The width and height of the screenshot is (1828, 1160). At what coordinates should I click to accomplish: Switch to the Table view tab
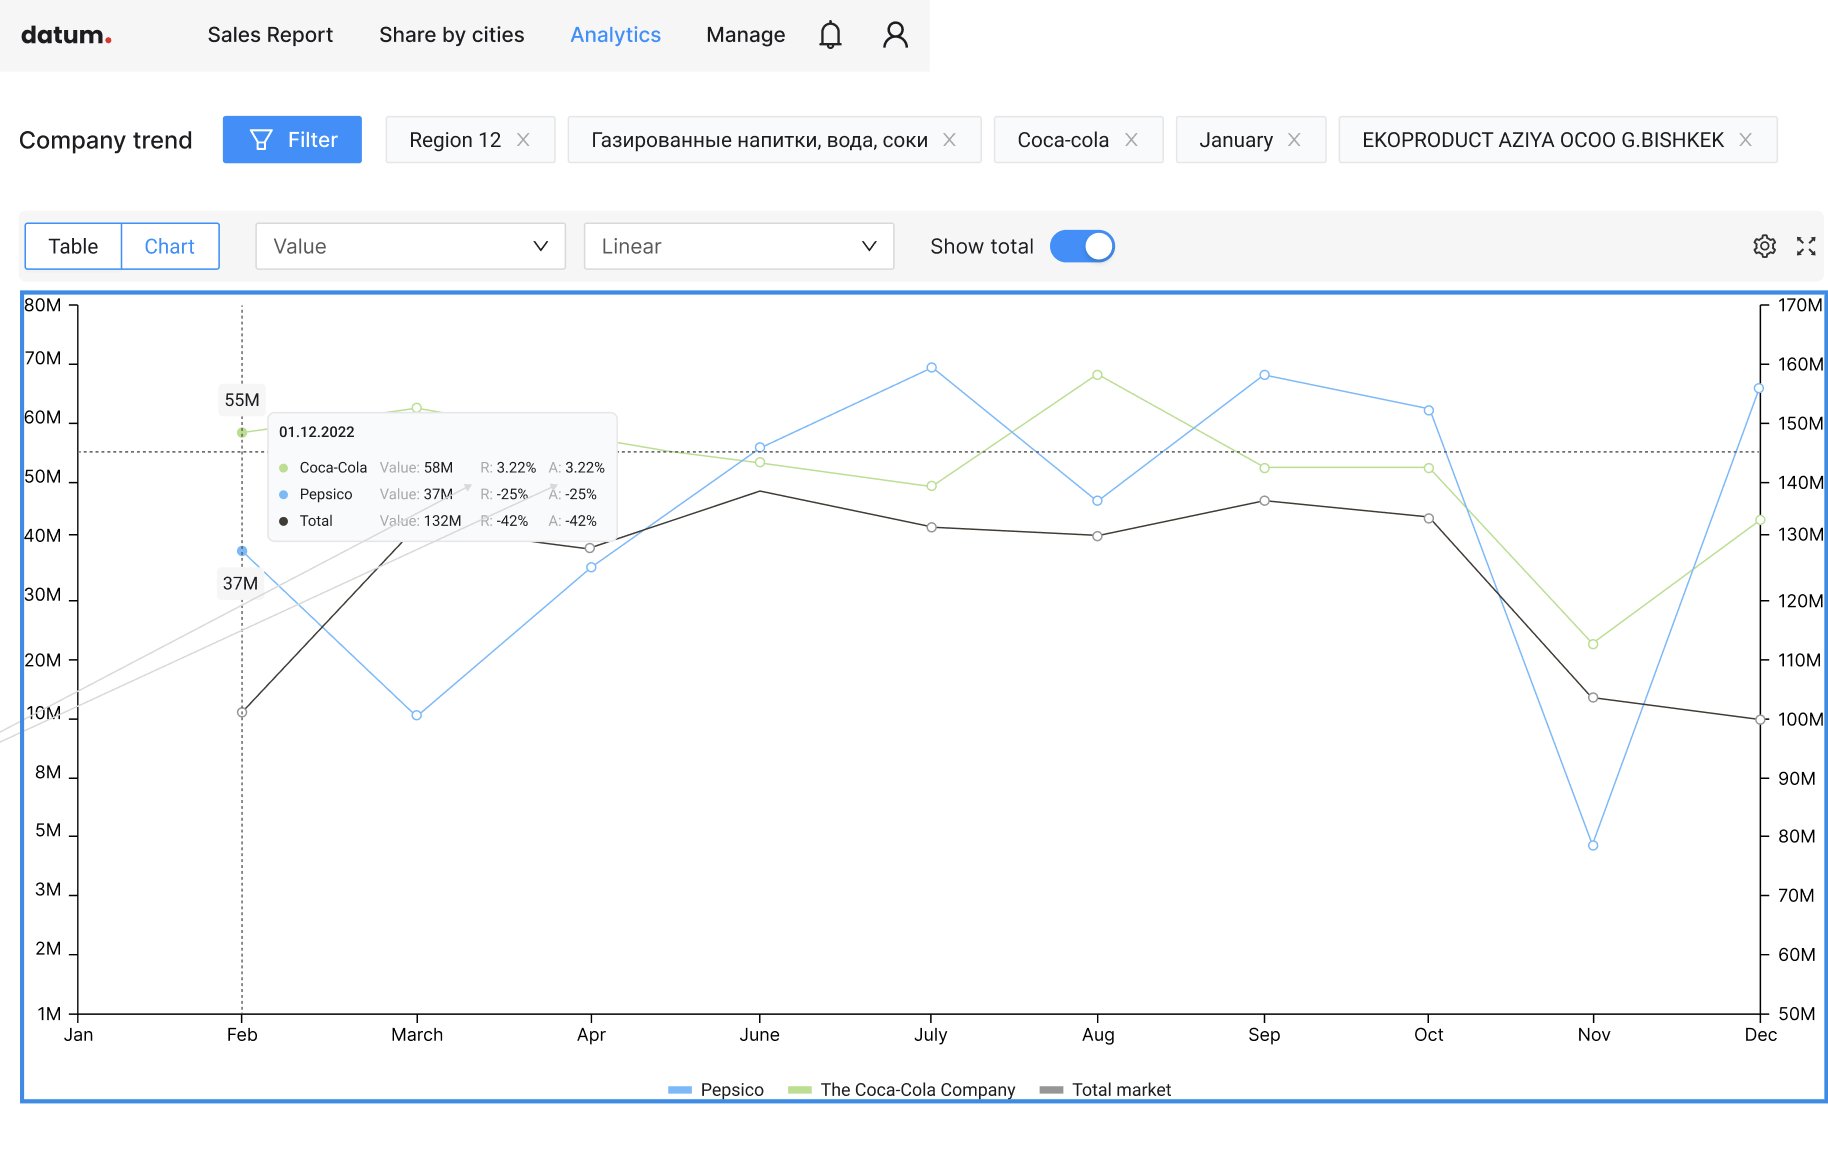point(73,246)
